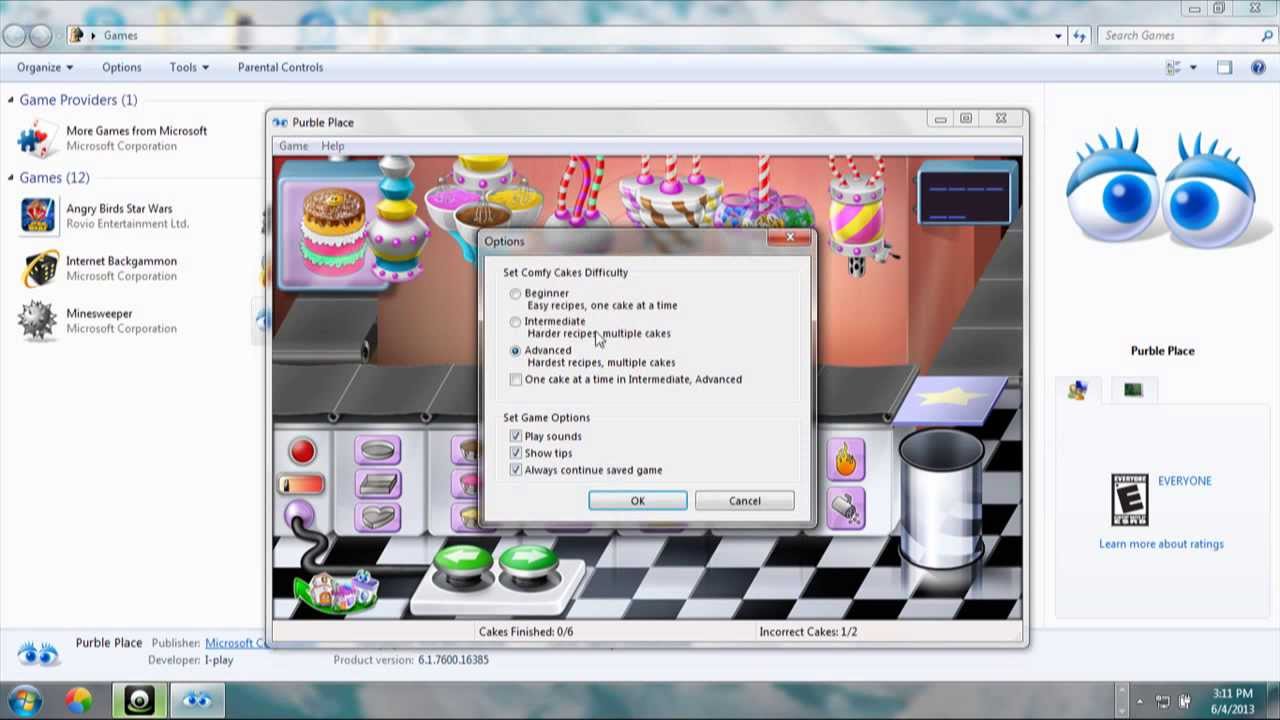Switch to the ratings tab icon in preview pane
The image size is (1280, 720).
(x=1077, y=391)
